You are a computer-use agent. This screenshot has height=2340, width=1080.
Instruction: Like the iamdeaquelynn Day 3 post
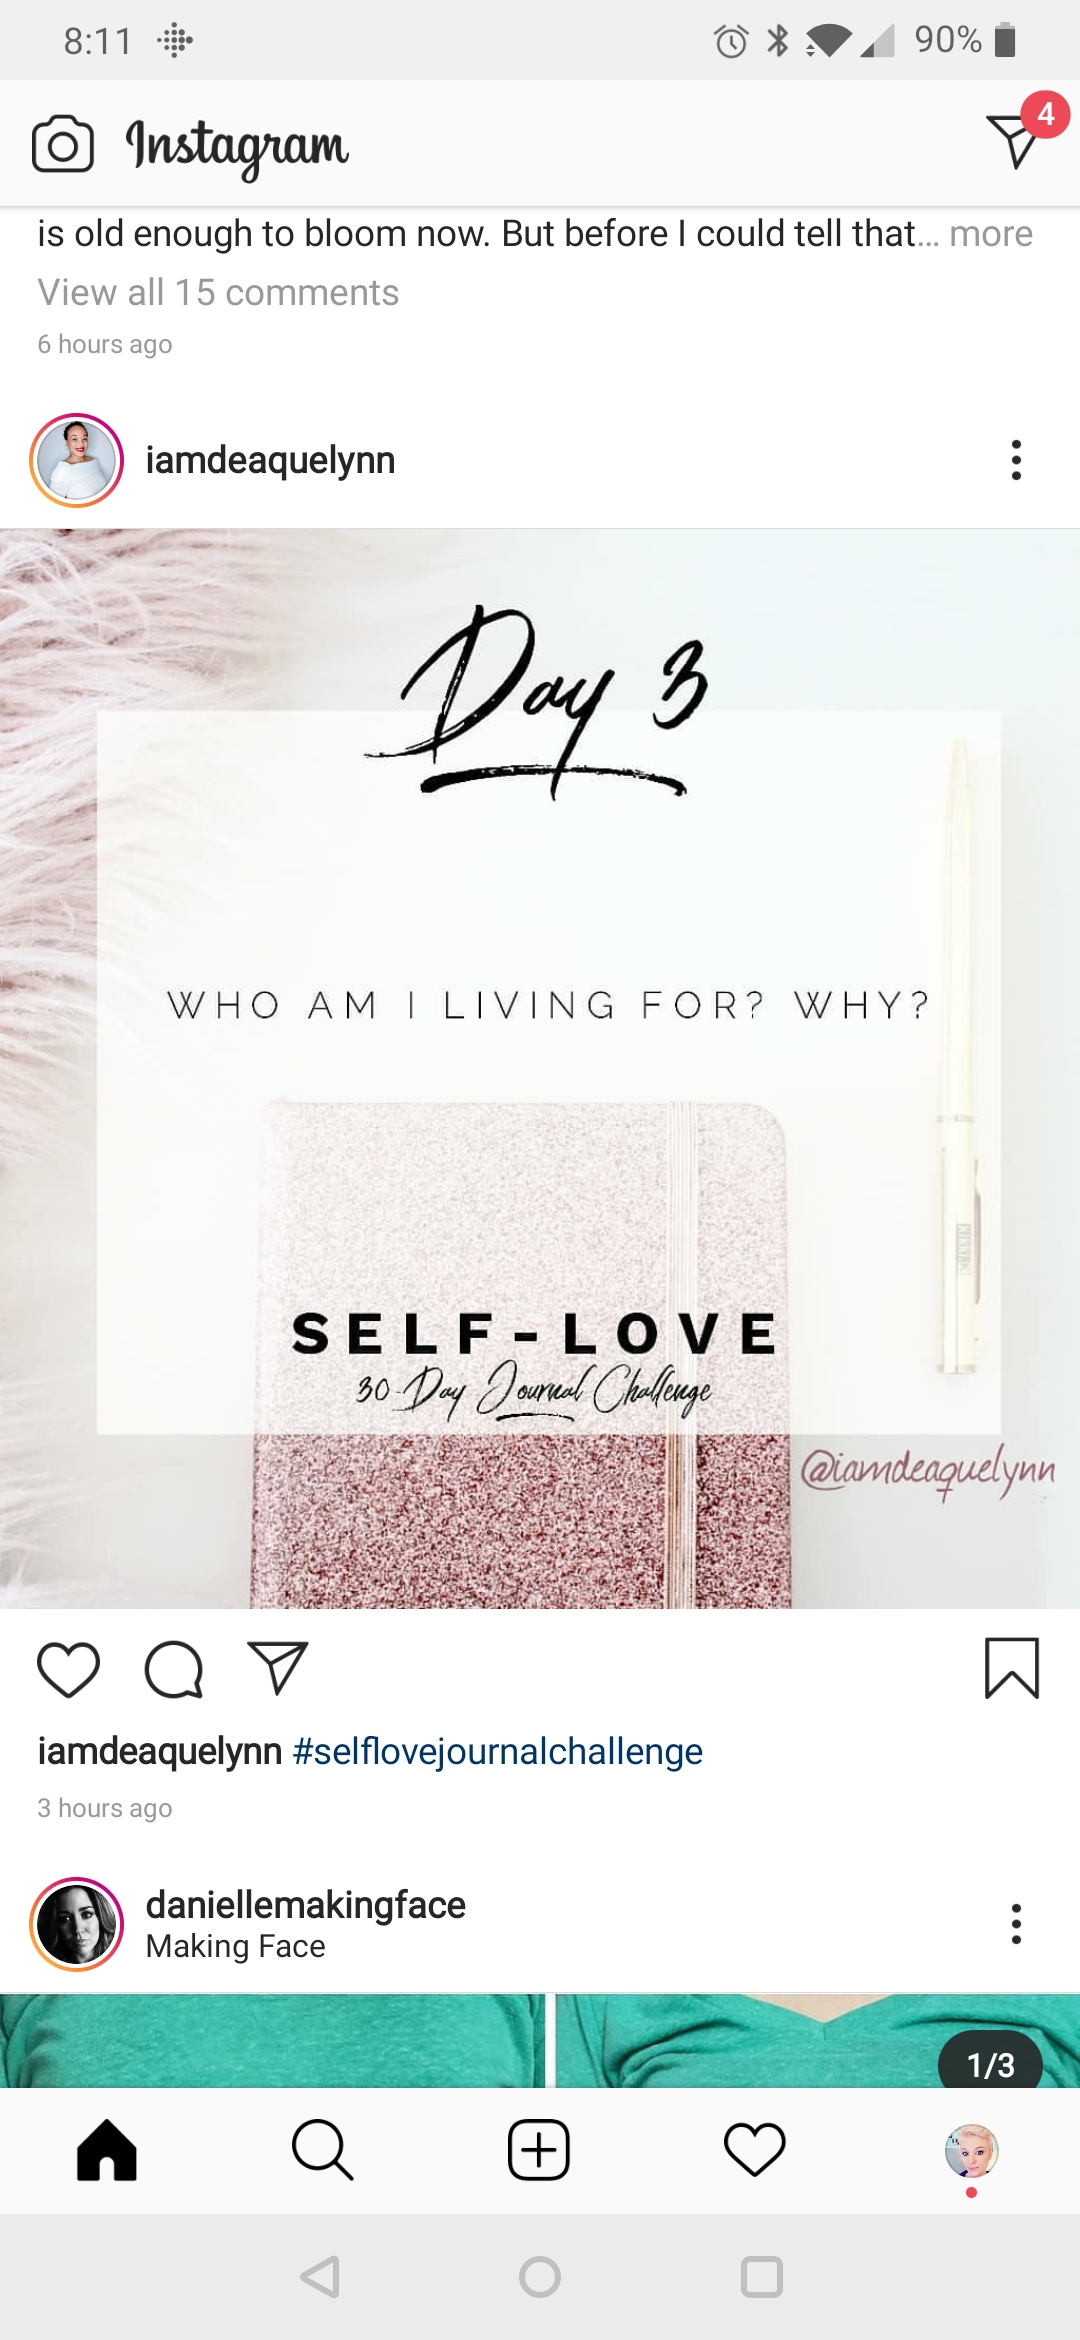(x=68, y=1669)
